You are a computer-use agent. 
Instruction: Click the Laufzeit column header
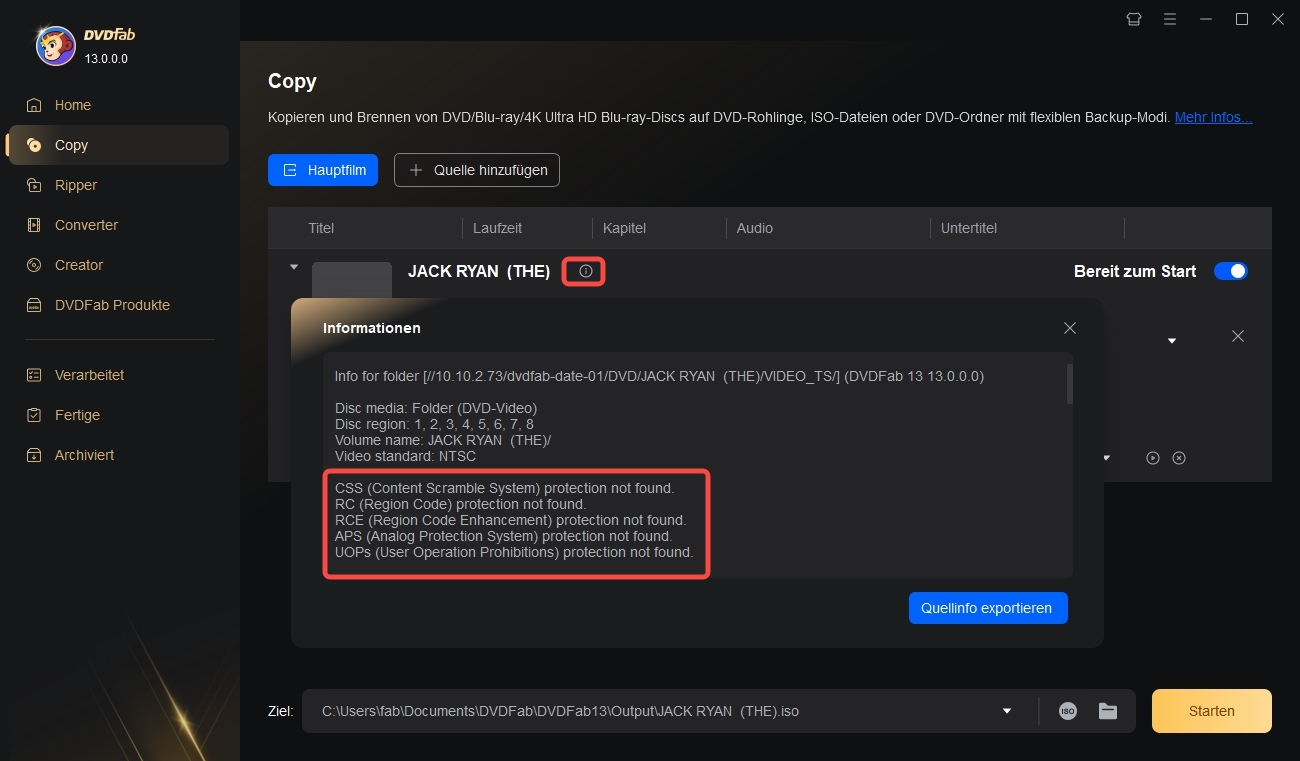498,228
